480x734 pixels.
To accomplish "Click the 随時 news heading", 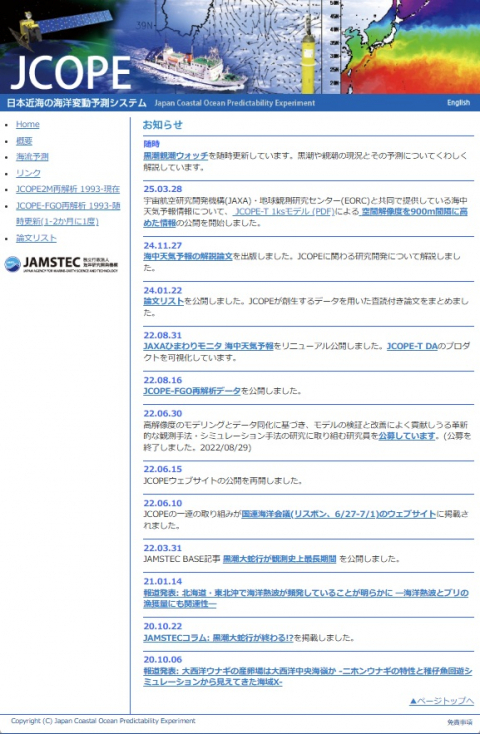I will 152,144.
